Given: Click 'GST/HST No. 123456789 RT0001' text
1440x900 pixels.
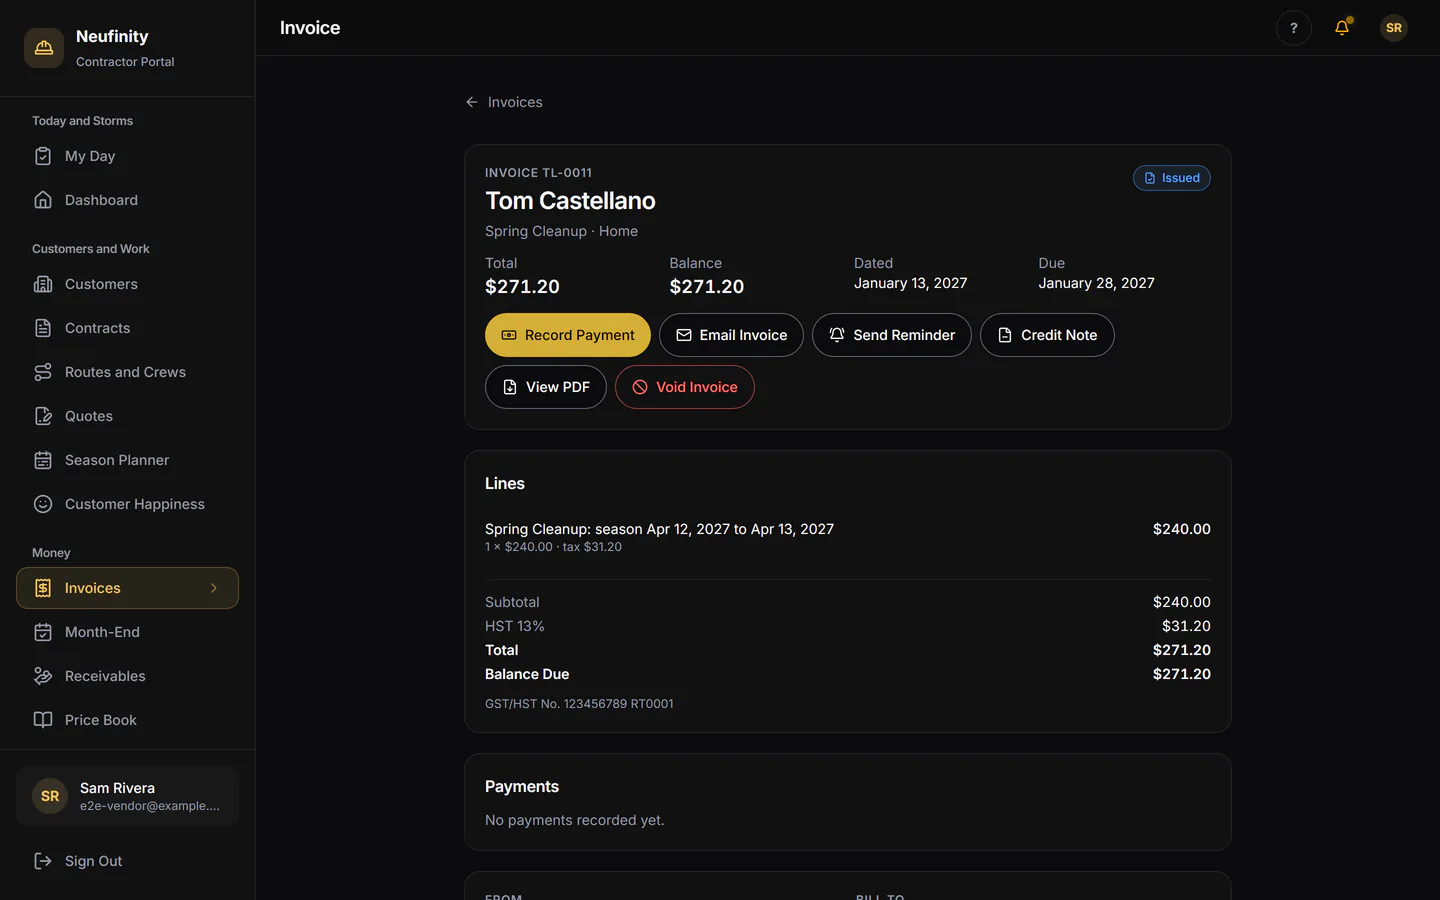Looking at the screenshot, I should click(x=579, y=704).
